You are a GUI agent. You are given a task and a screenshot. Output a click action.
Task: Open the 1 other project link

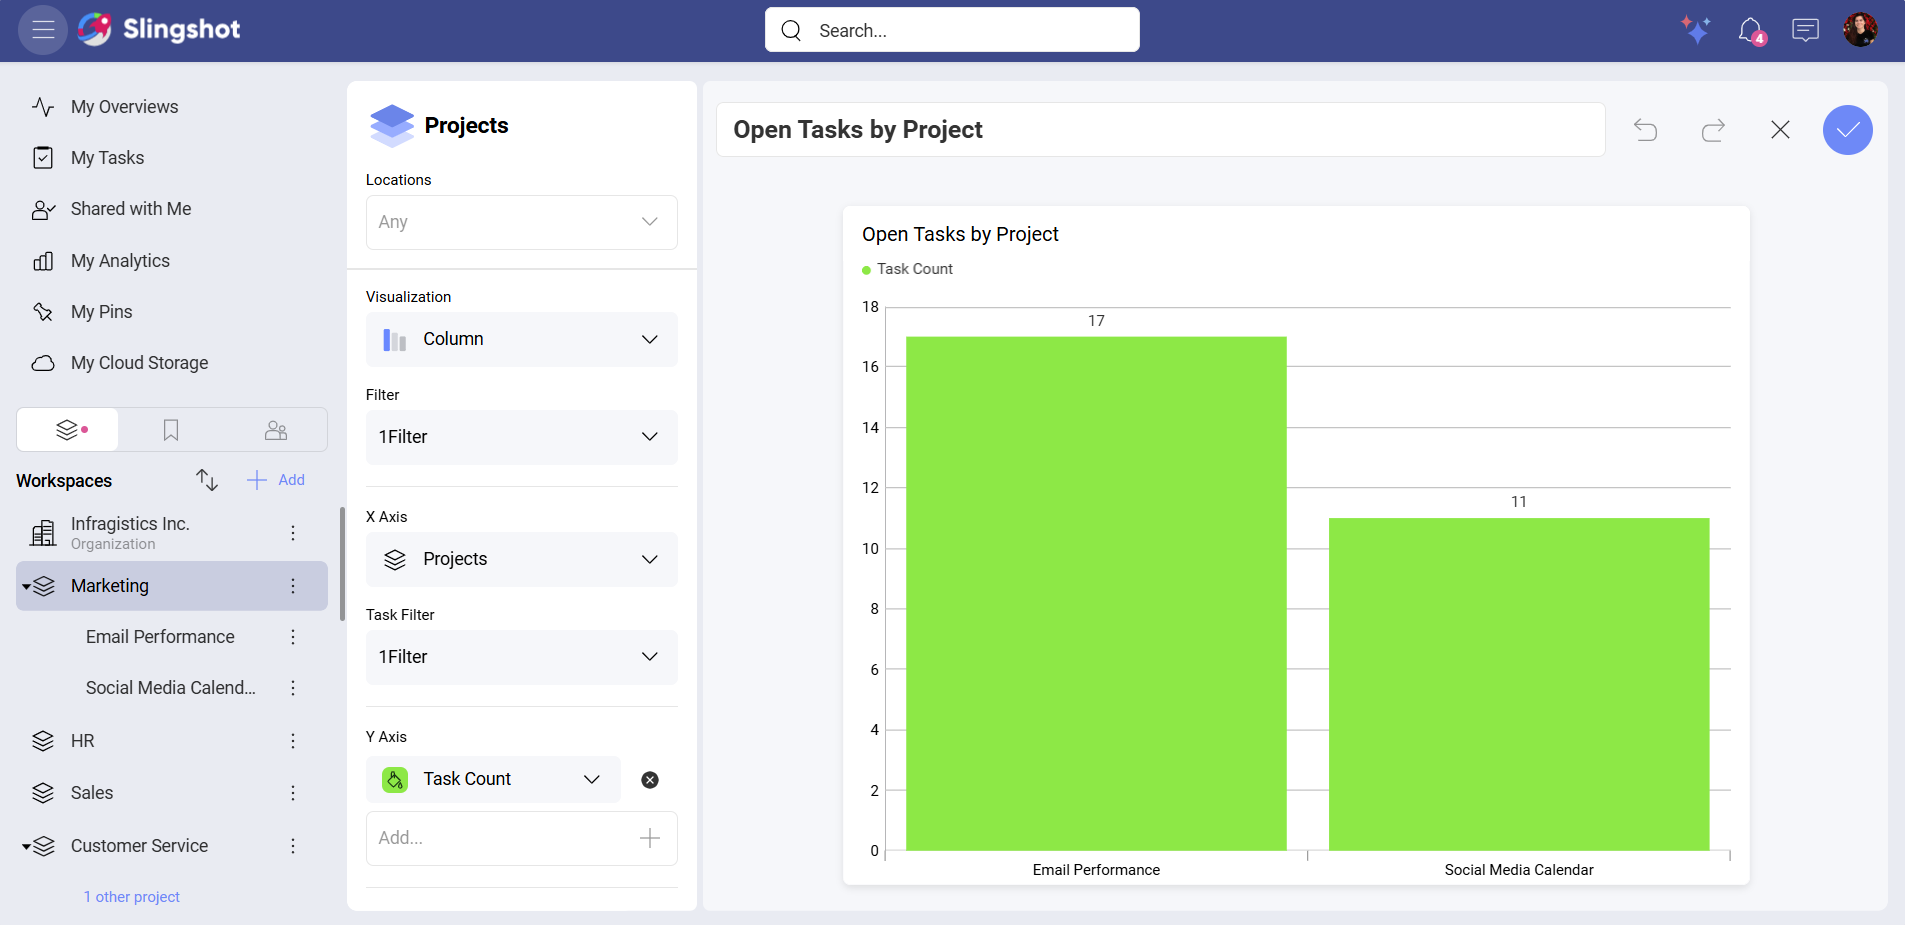131,896
